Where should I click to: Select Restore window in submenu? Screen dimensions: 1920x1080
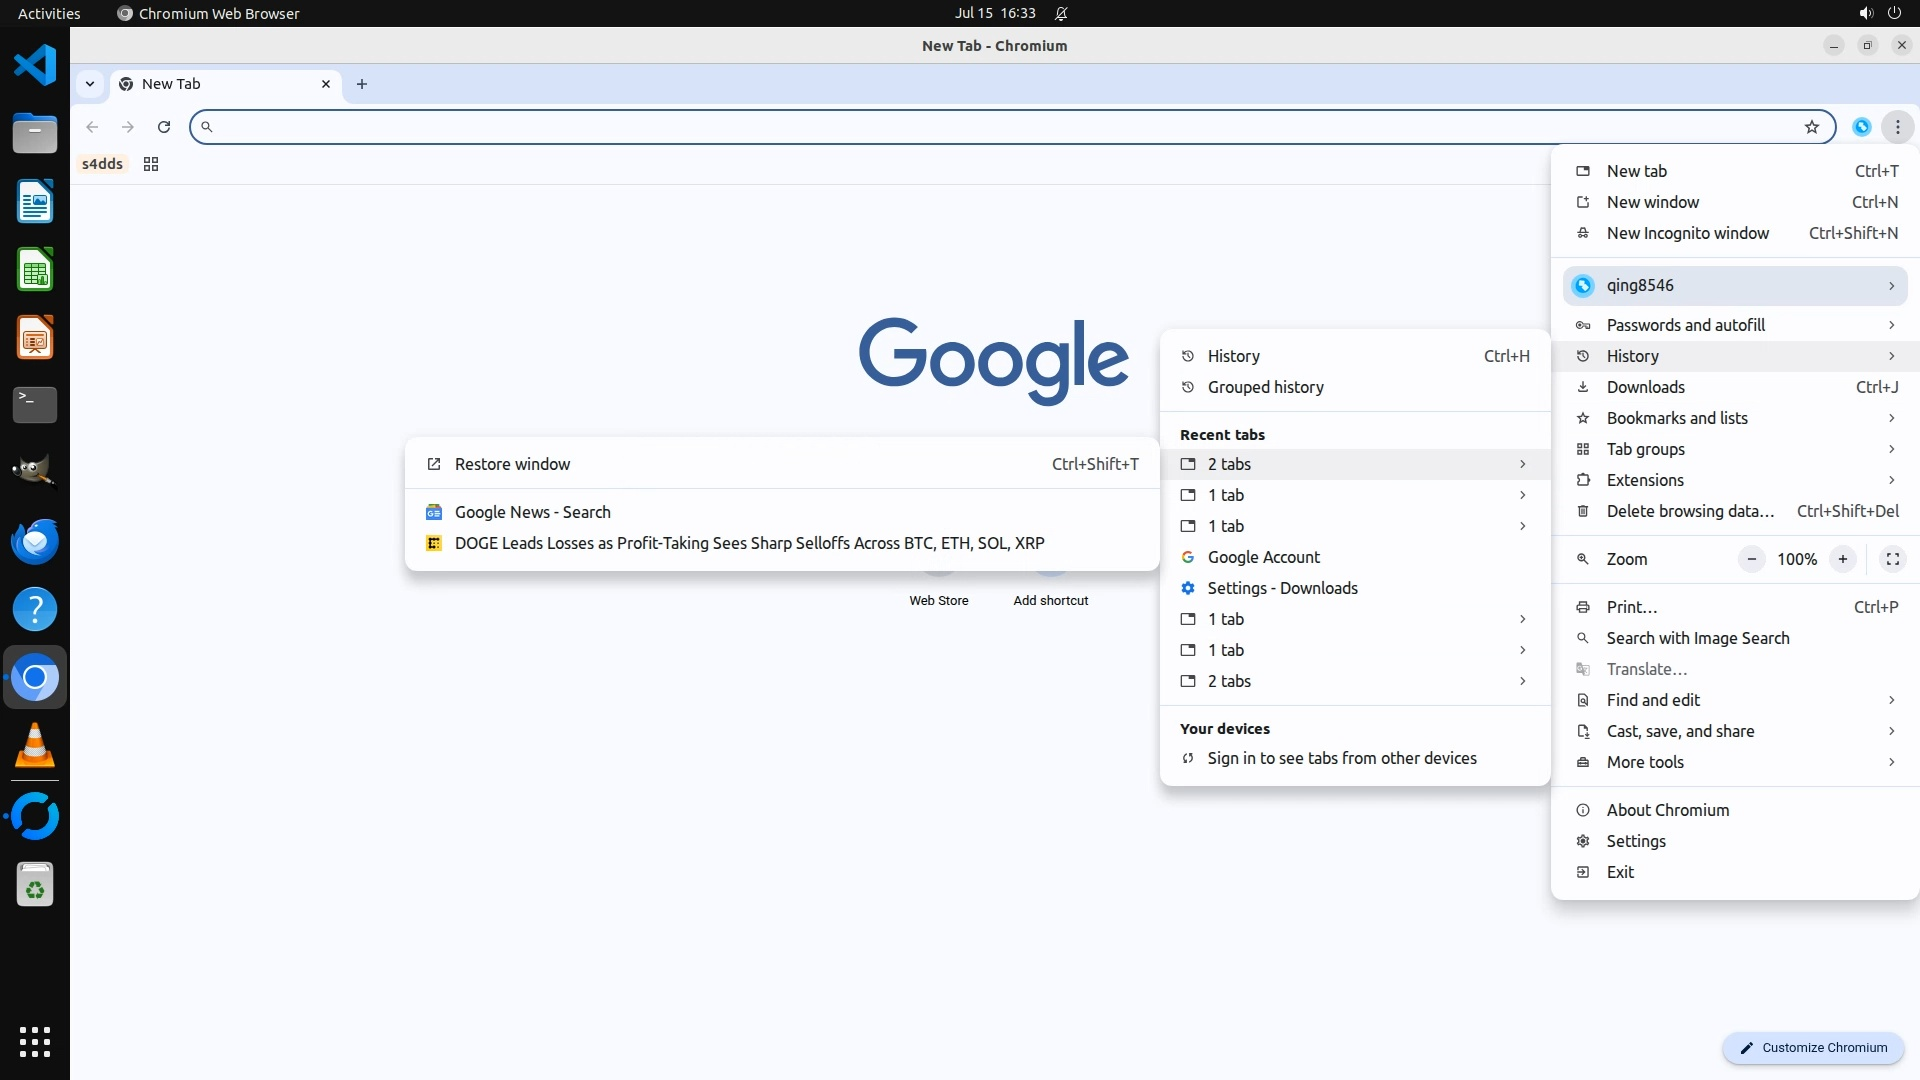point(512,464)
